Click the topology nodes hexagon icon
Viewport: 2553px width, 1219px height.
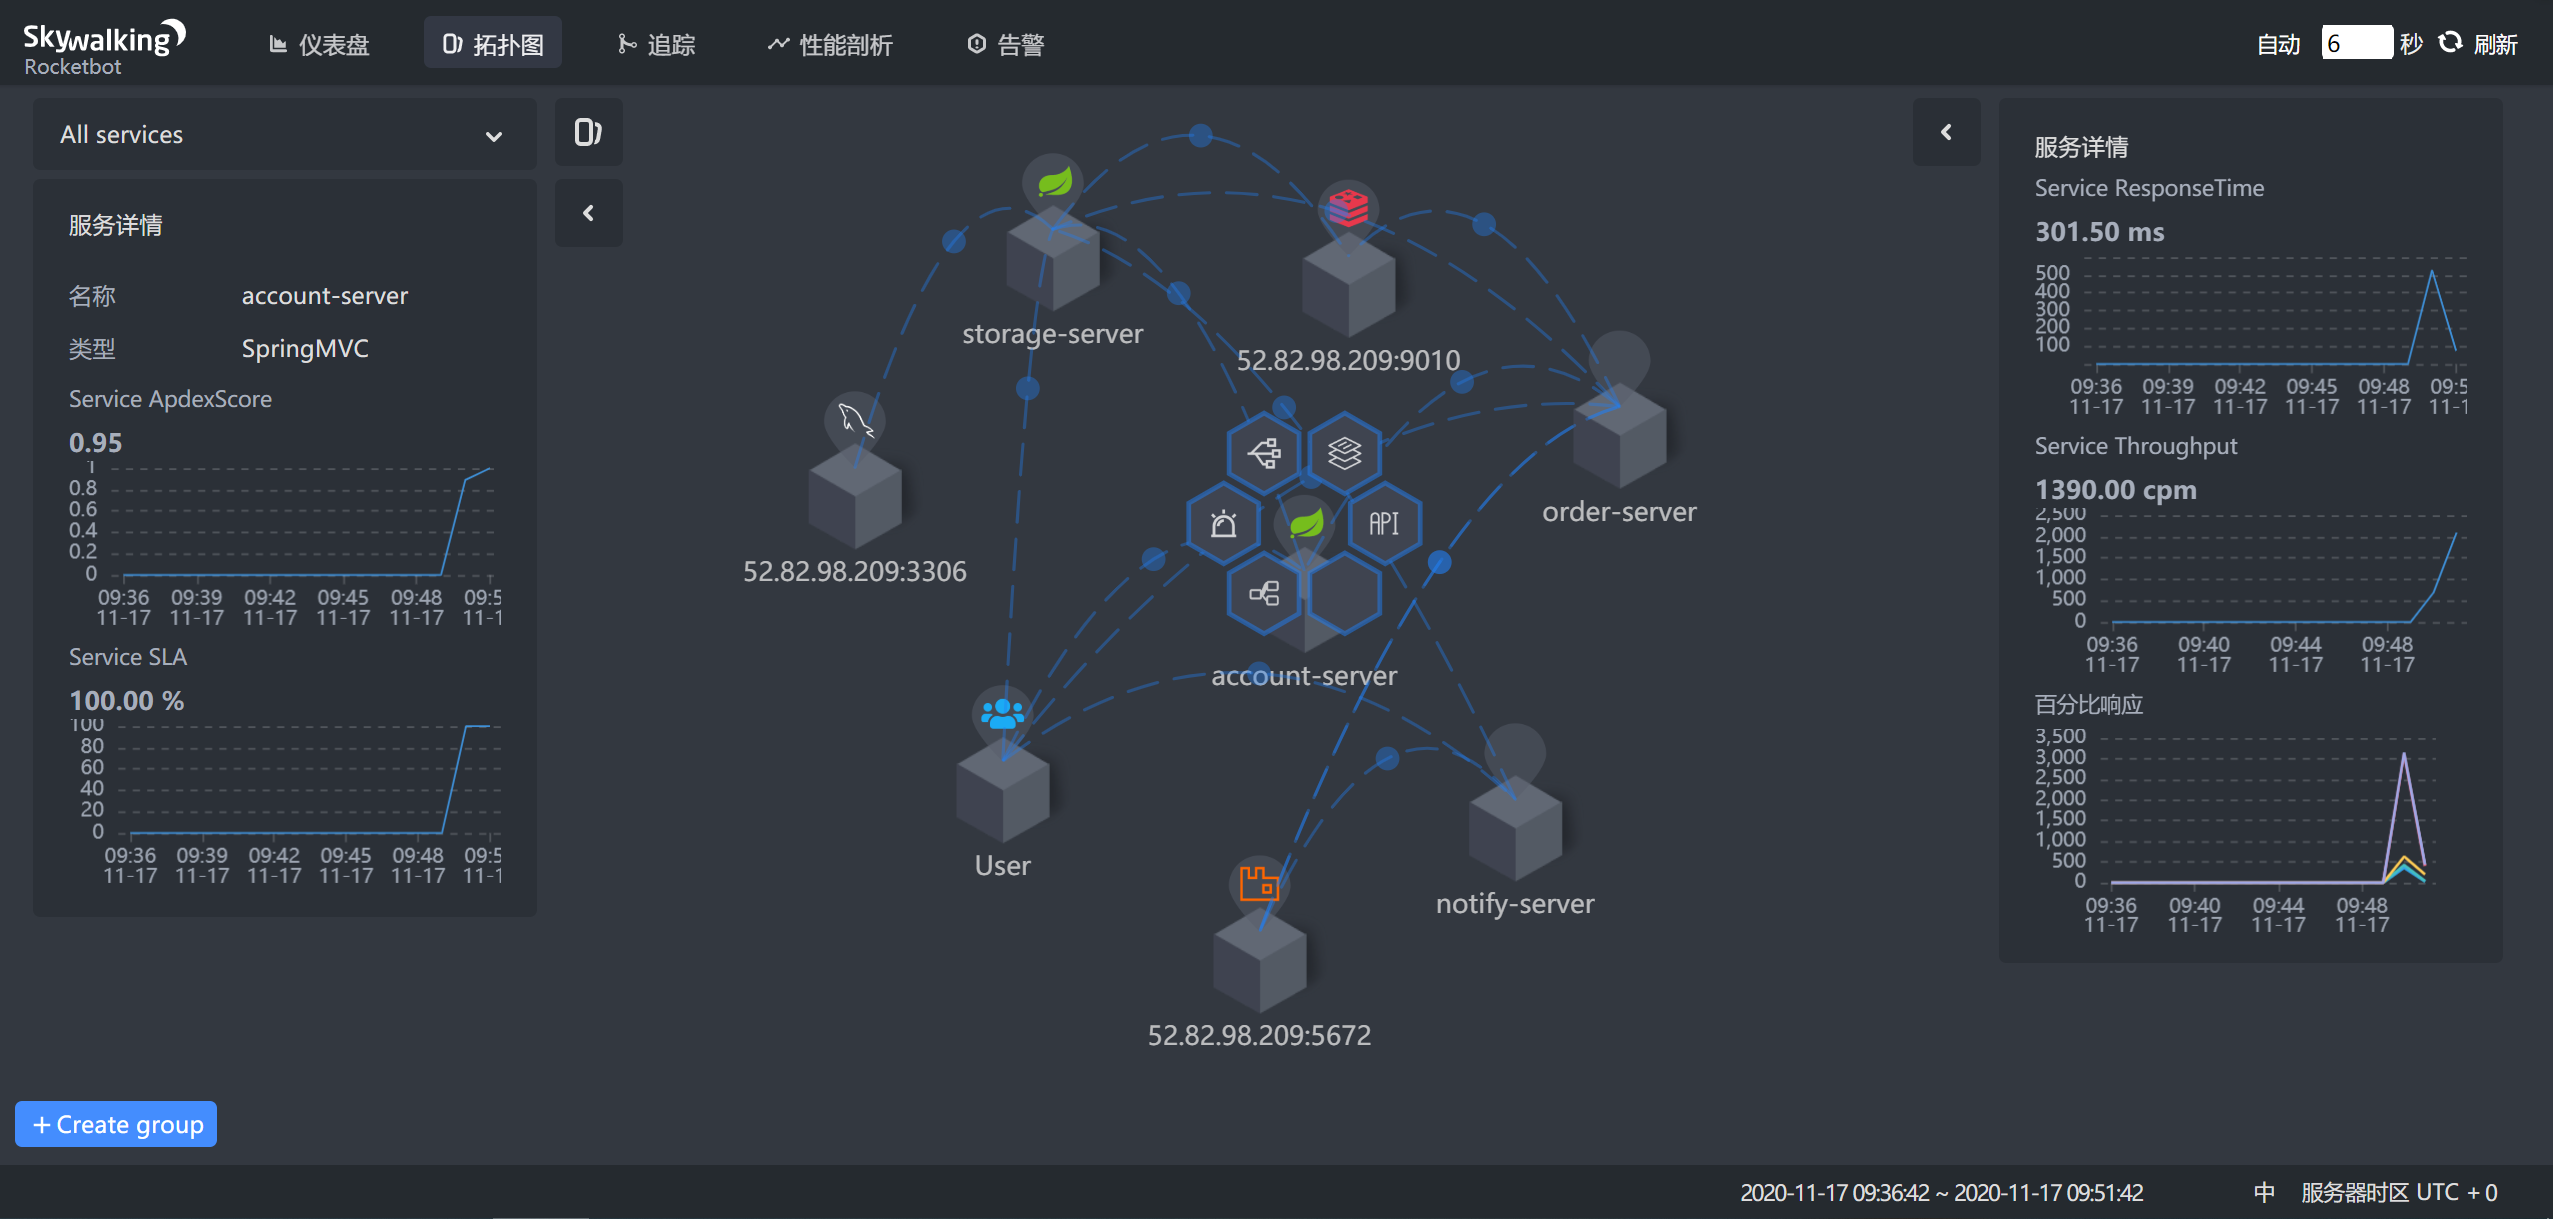point(1264,594)
